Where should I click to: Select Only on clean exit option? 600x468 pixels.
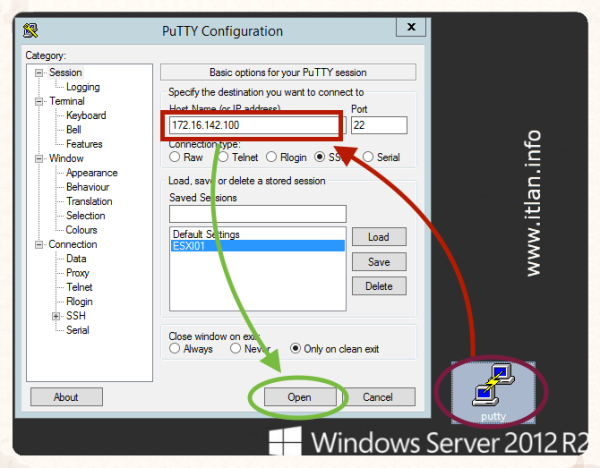[x=296, y=349]
